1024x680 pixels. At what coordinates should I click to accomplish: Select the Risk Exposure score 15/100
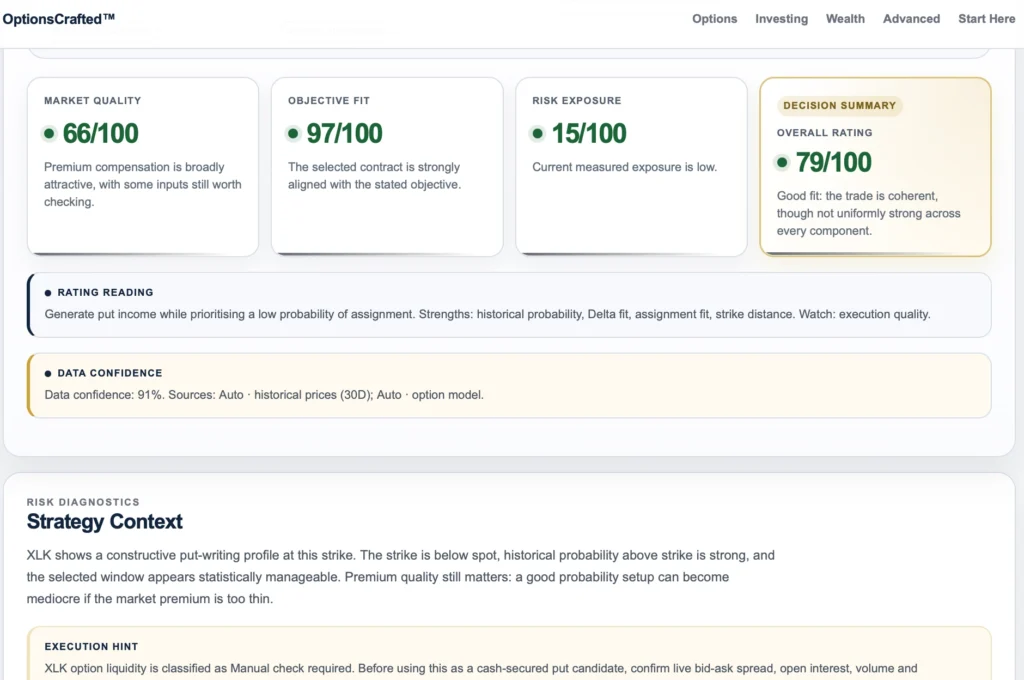click(589, 134)
